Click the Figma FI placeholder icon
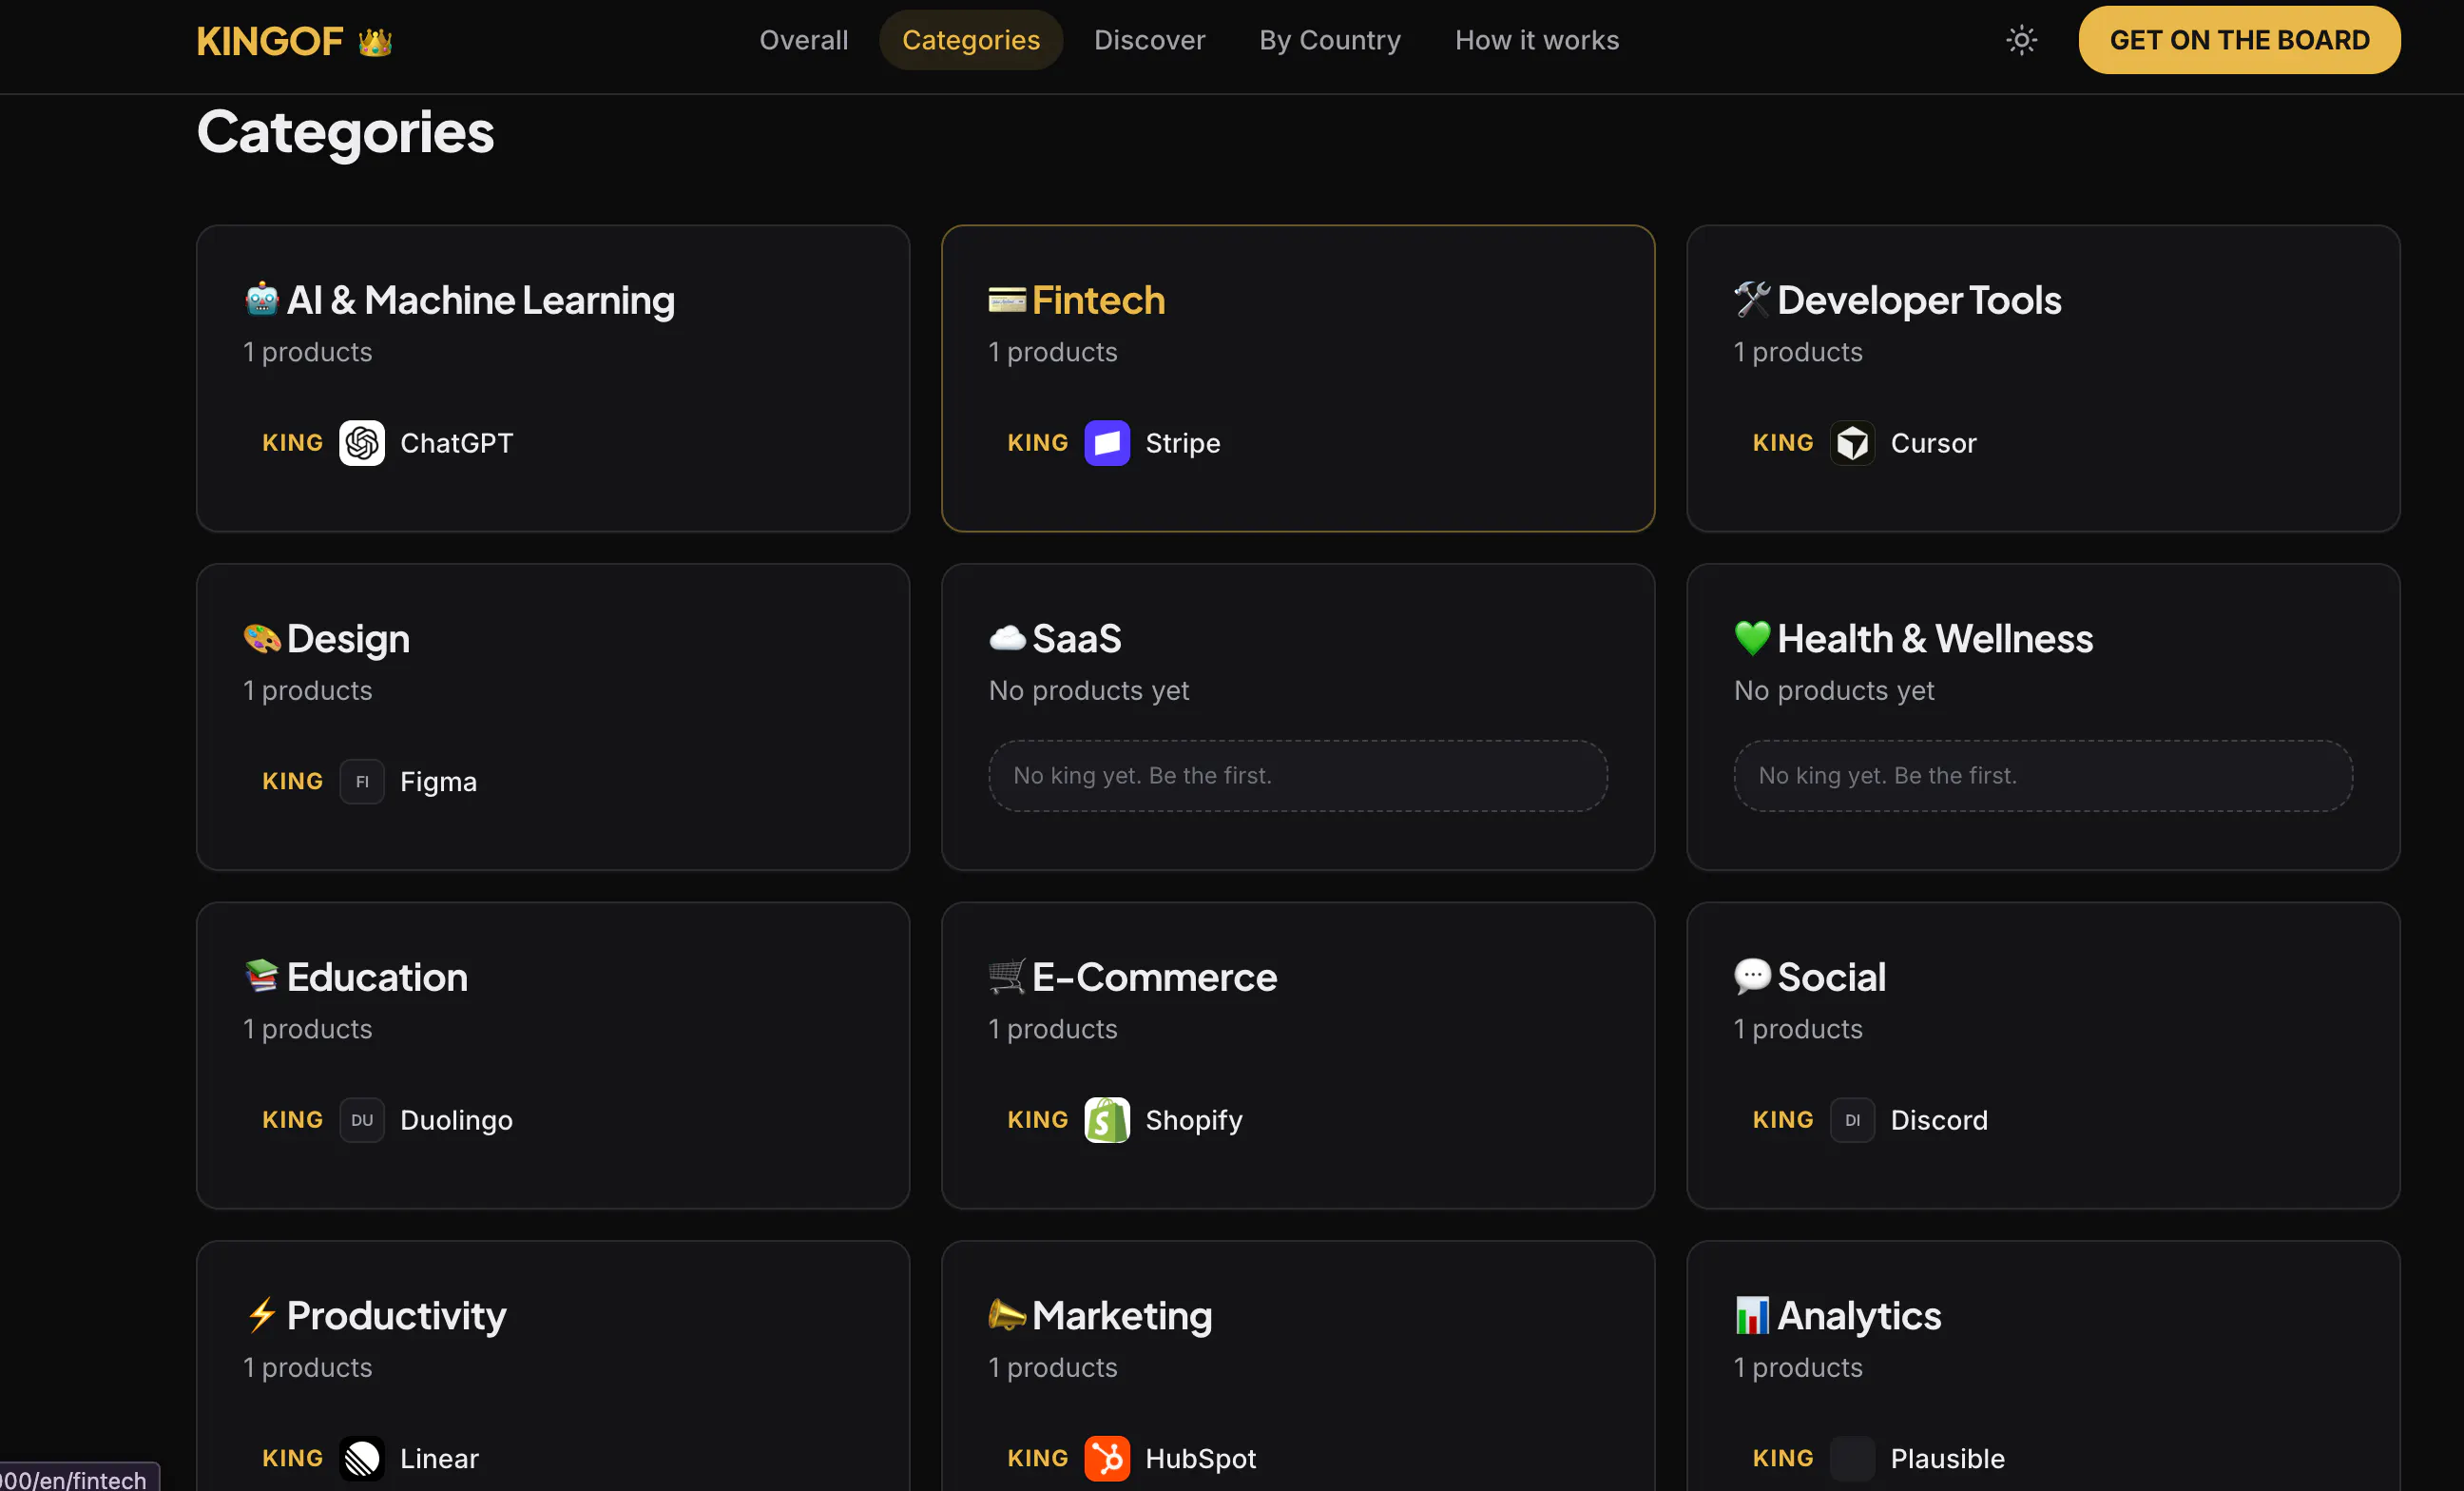Viewport: 2464px width, 1491px height. coord(362,782)
